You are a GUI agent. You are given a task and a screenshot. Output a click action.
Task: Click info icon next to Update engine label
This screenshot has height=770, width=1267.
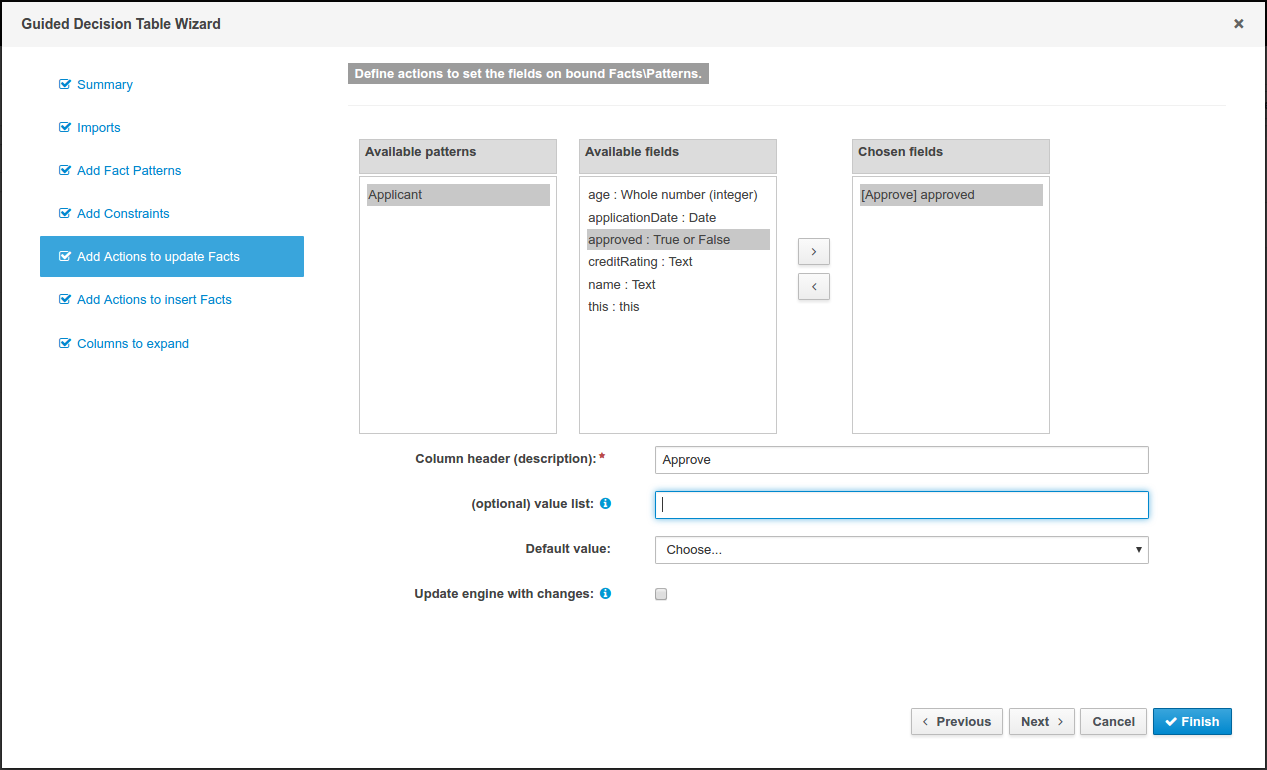[x=605, y=594]
